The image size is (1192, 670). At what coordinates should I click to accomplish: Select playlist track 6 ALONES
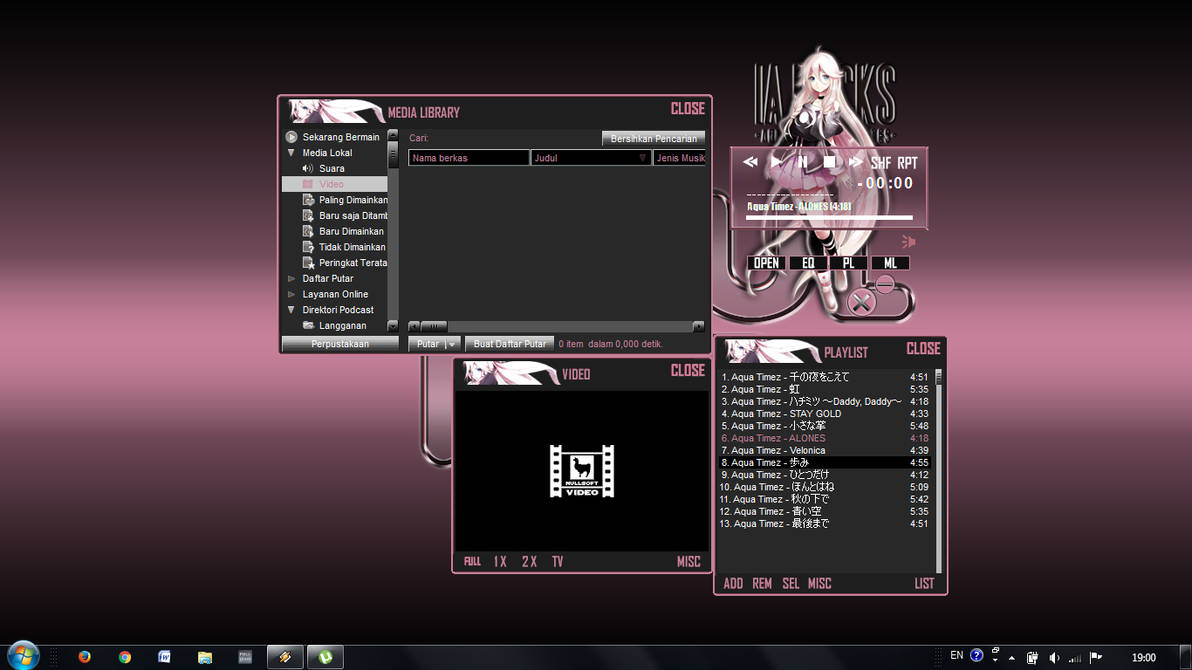pyautogui.click(x=825, y=438)
